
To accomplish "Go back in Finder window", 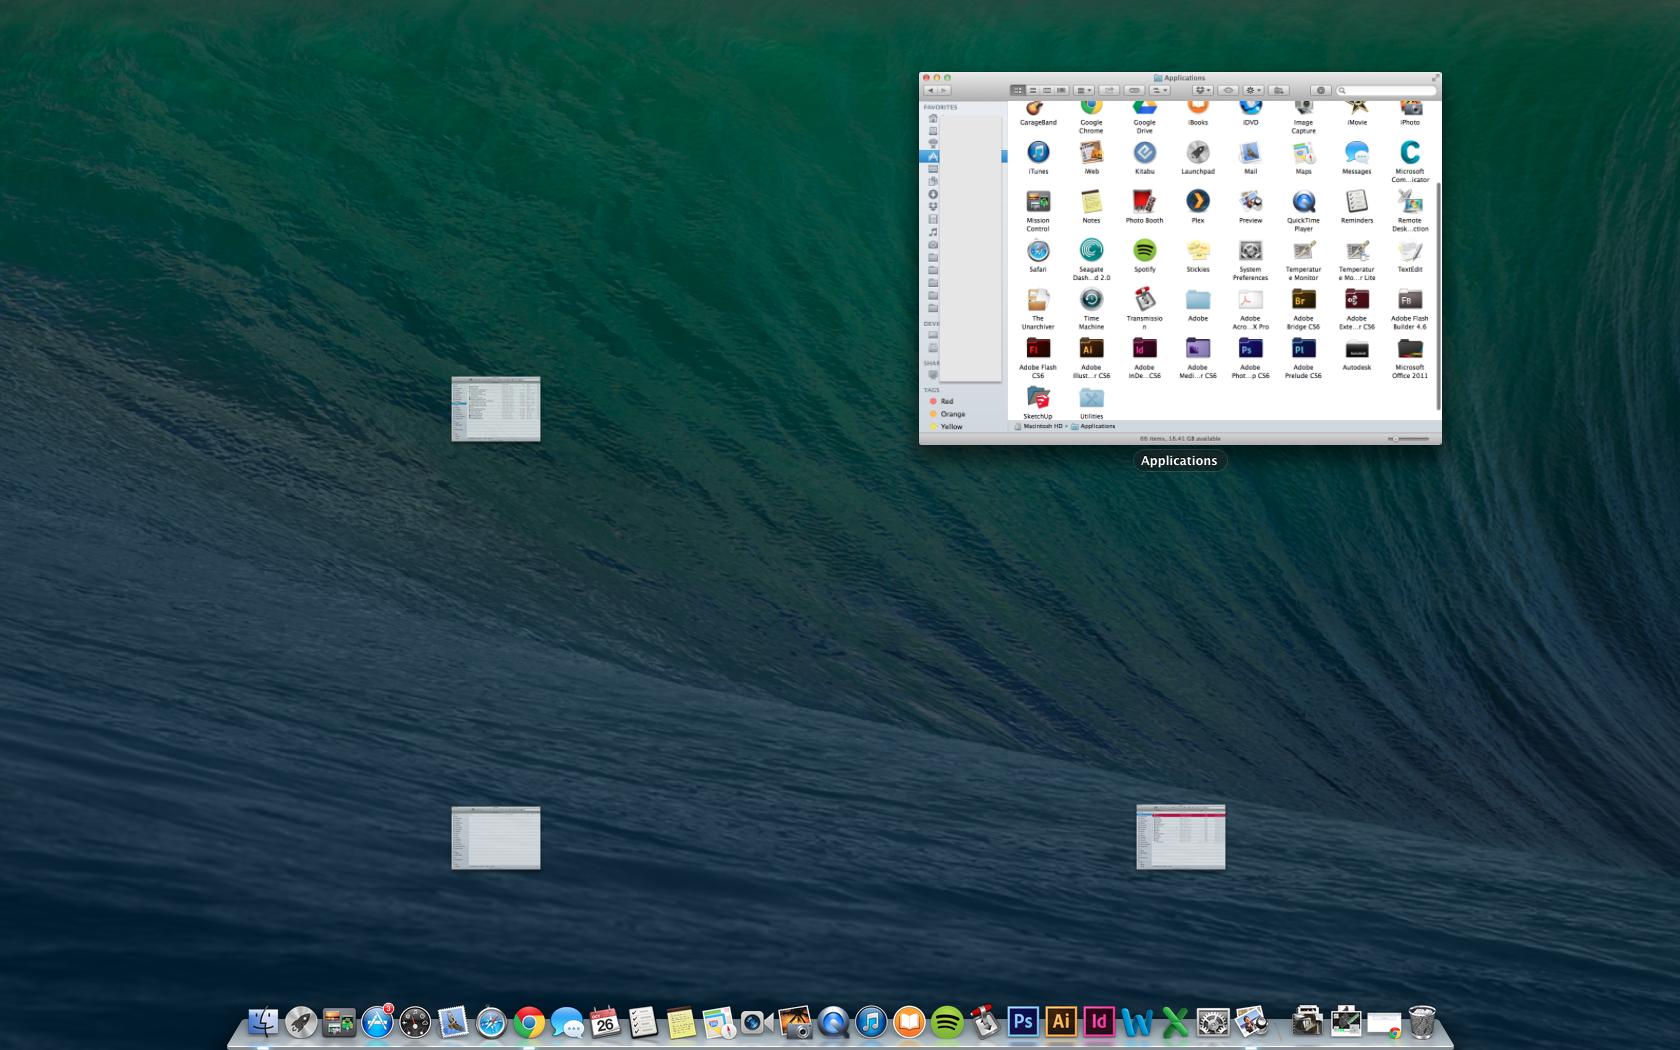I will click(931, 90).
